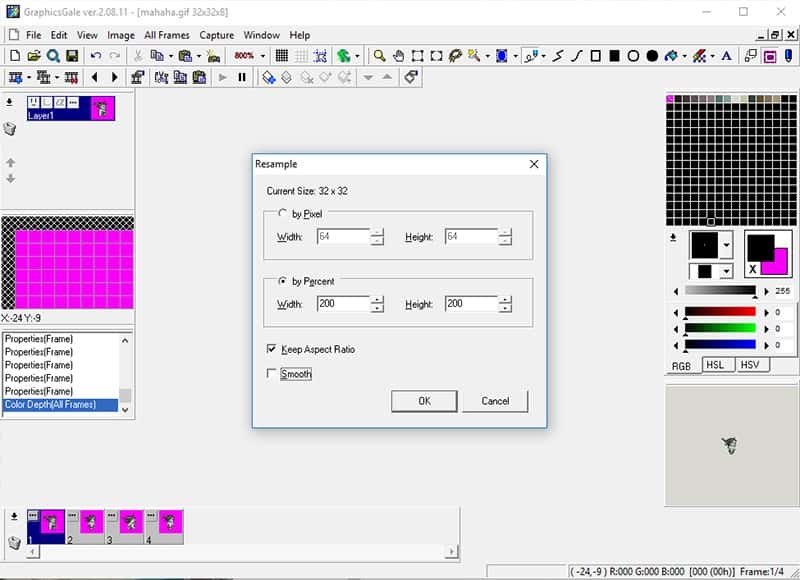Select the Flood Fill bucket tool
Screen dimensions: 800x580
(671, 56)
